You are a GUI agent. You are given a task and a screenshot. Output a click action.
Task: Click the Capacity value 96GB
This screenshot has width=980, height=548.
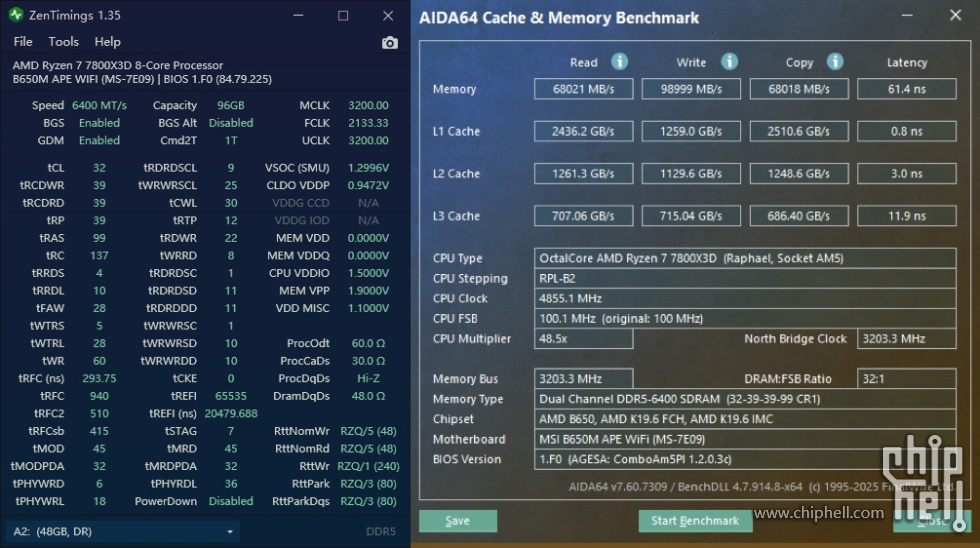coord(231,105)
